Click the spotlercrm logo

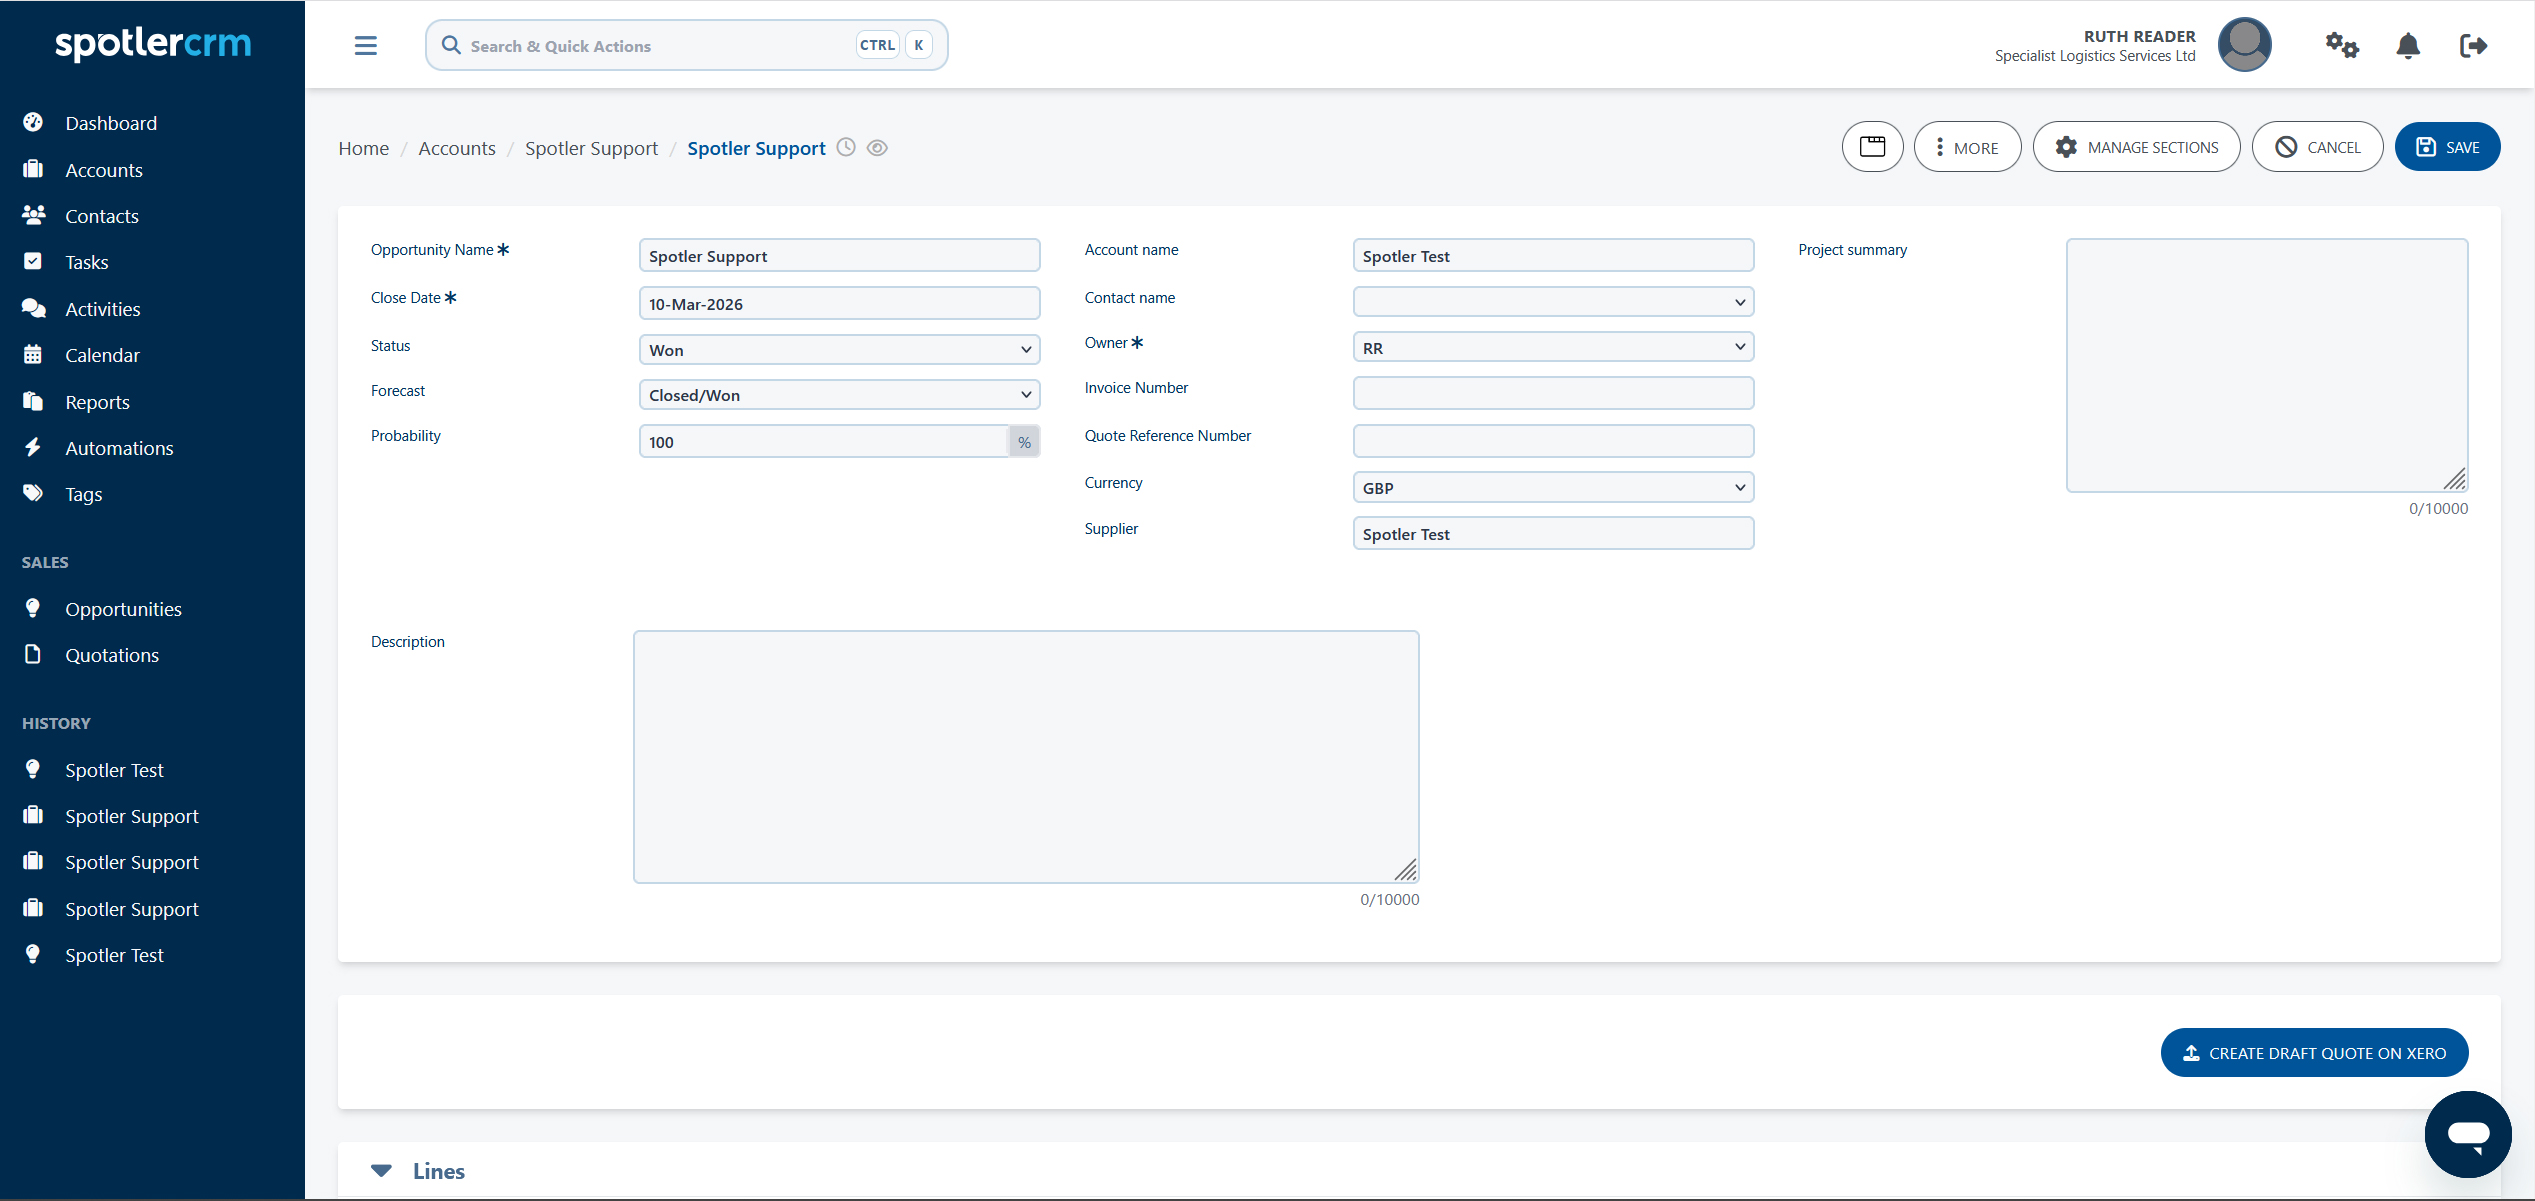click(x=153, y=43)
